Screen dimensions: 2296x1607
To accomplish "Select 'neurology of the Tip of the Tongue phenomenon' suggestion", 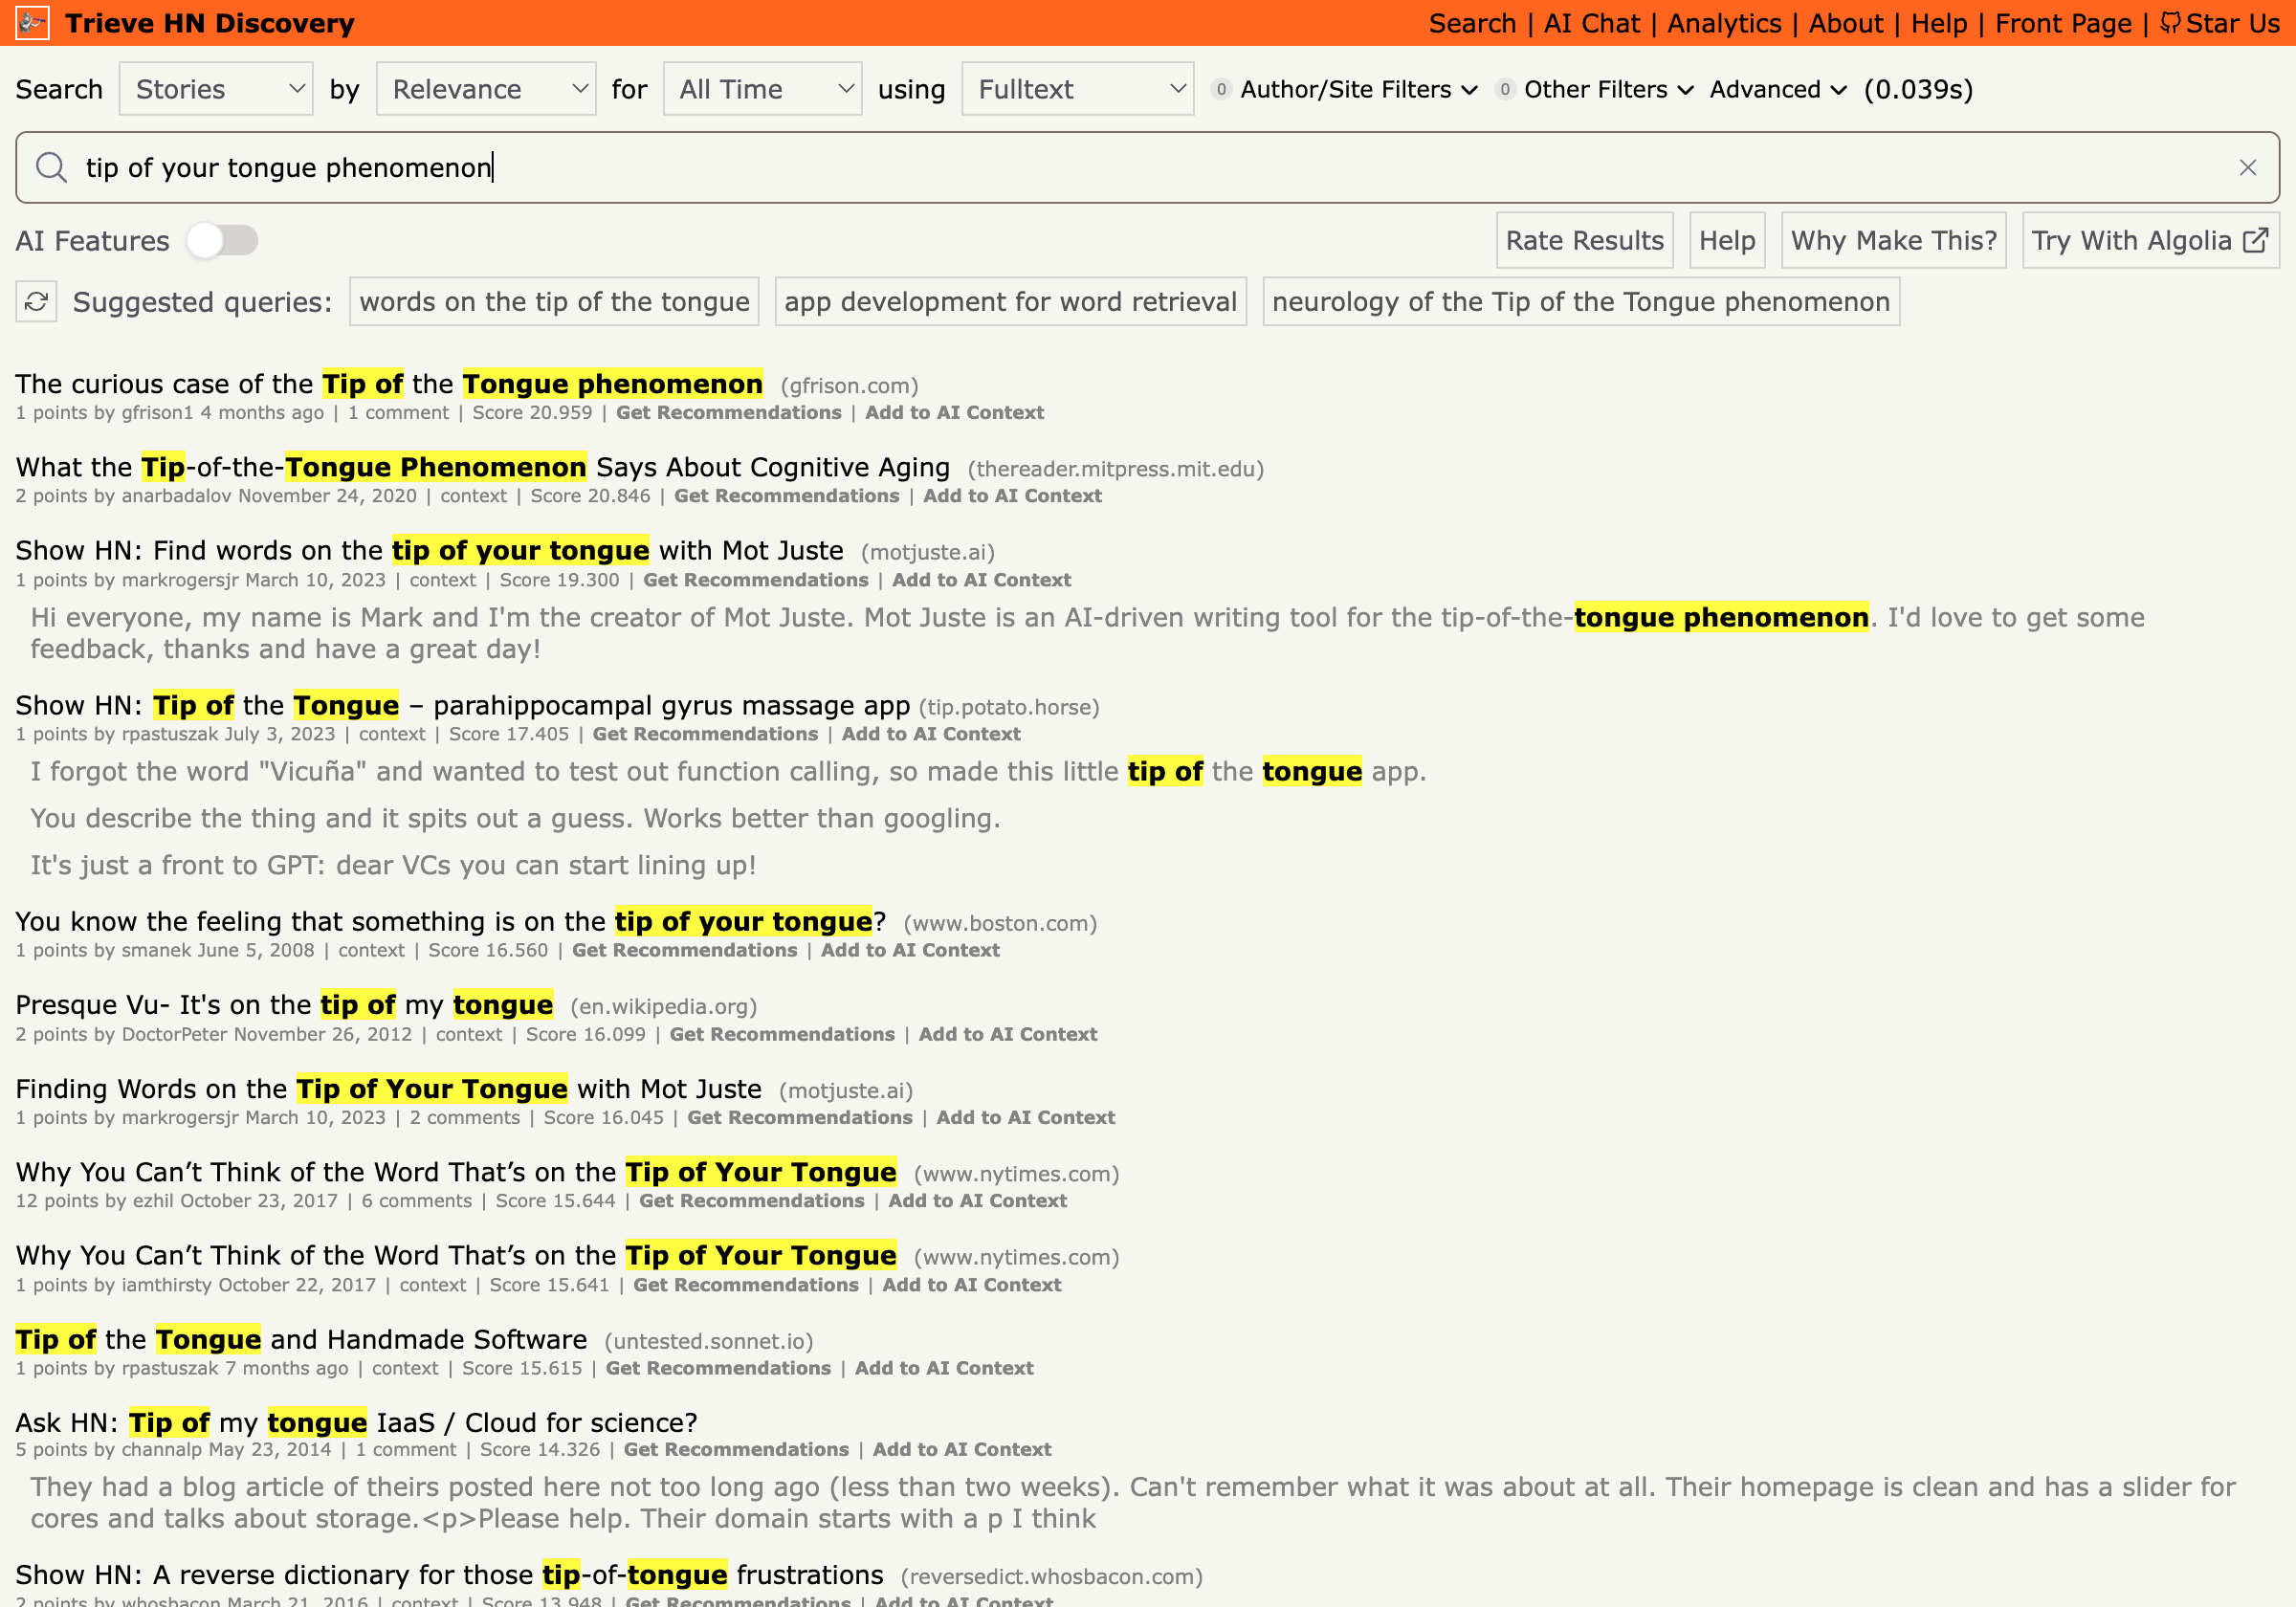I will tap(1580, 301).
